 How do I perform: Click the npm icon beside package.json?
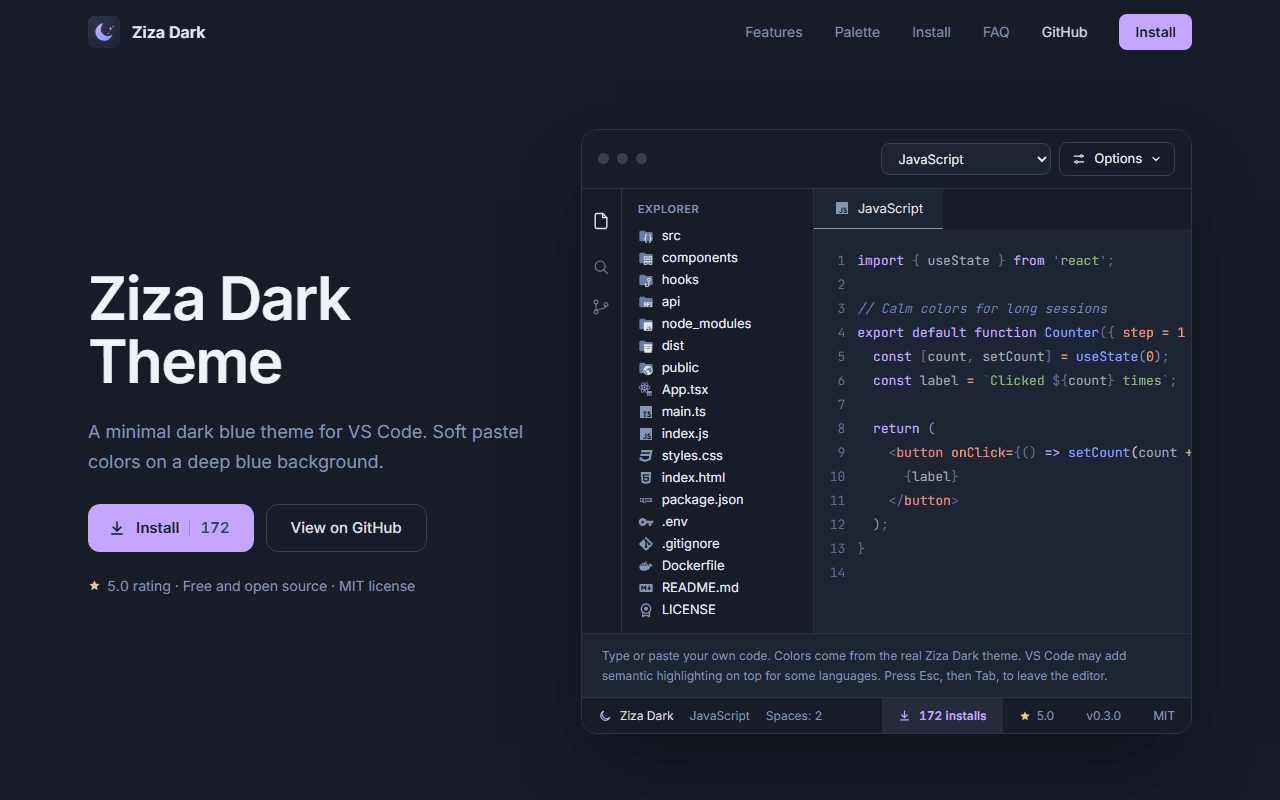point(646,500)
